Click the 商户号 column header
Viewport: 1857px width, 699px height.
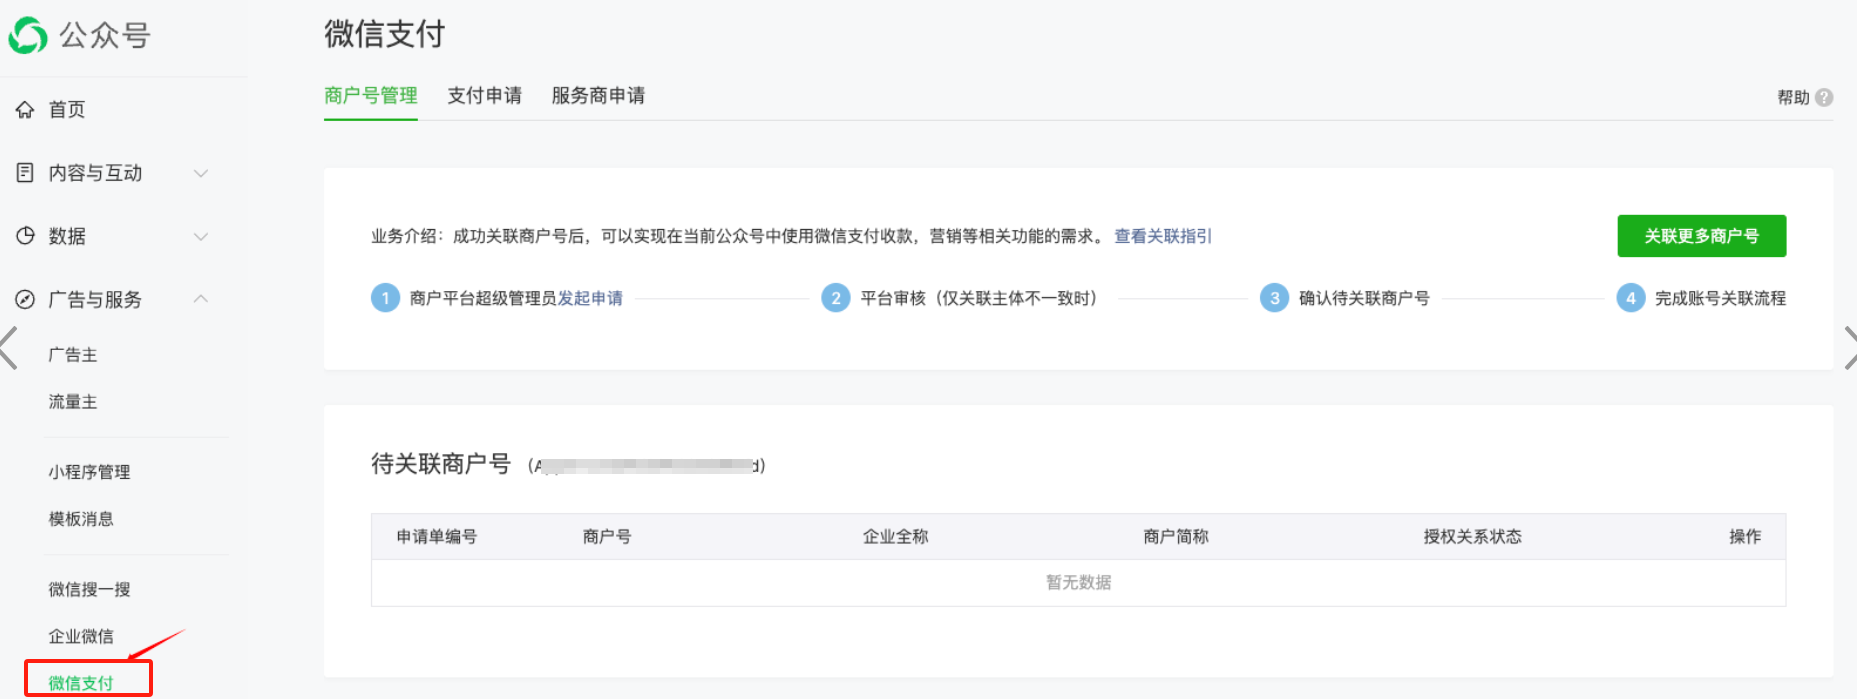pos(607,537)
